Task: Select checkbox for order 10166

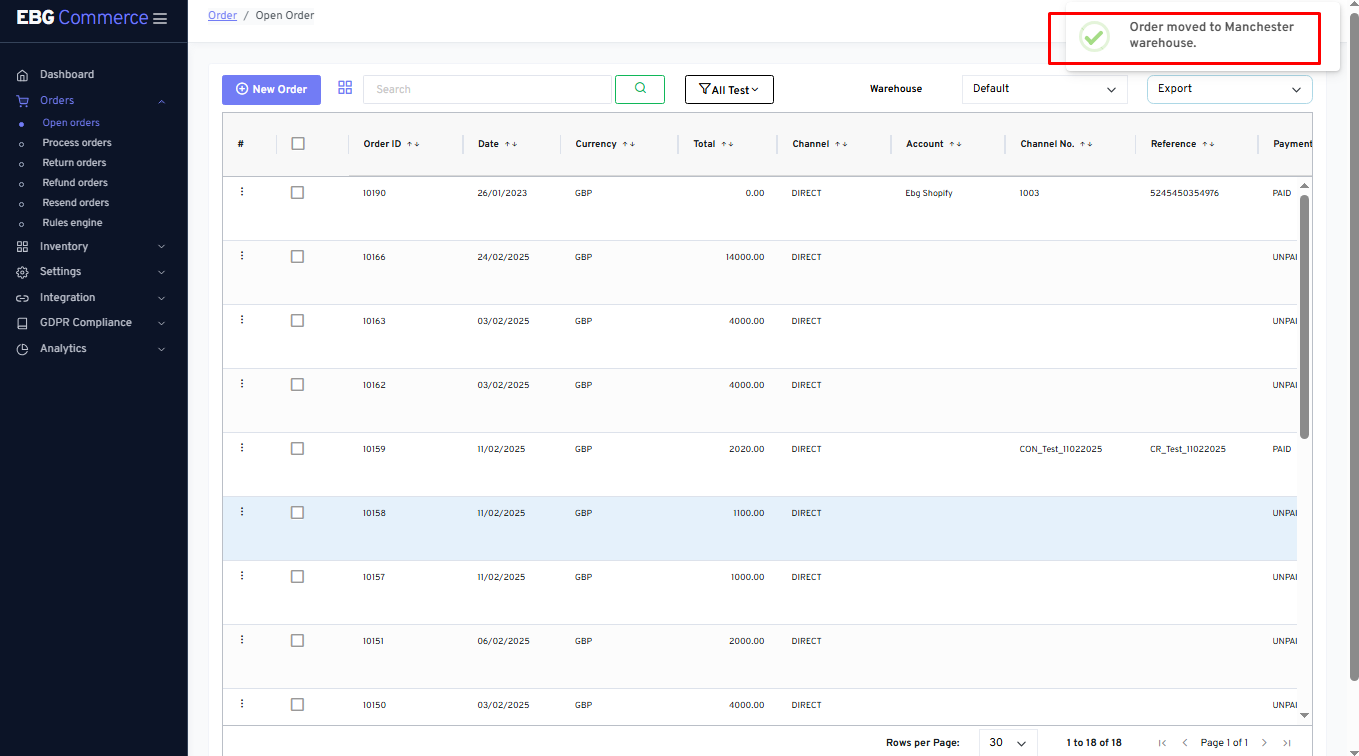Action: tap(297, 257)
